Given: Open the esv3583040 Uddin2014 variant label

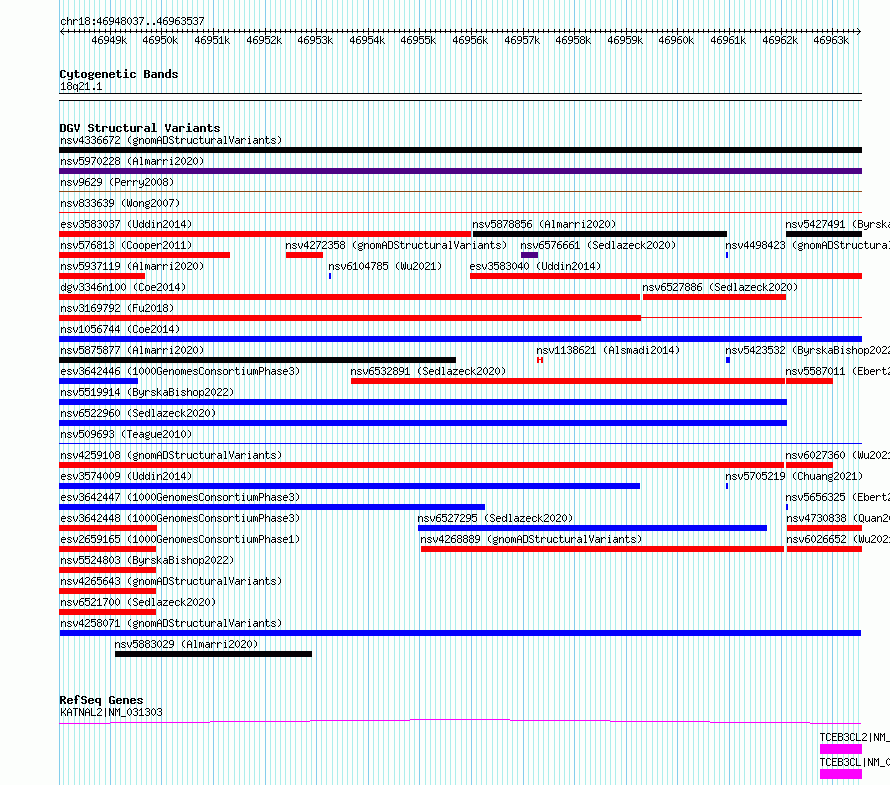Looking at the screenshot, I should pos(535,266).
